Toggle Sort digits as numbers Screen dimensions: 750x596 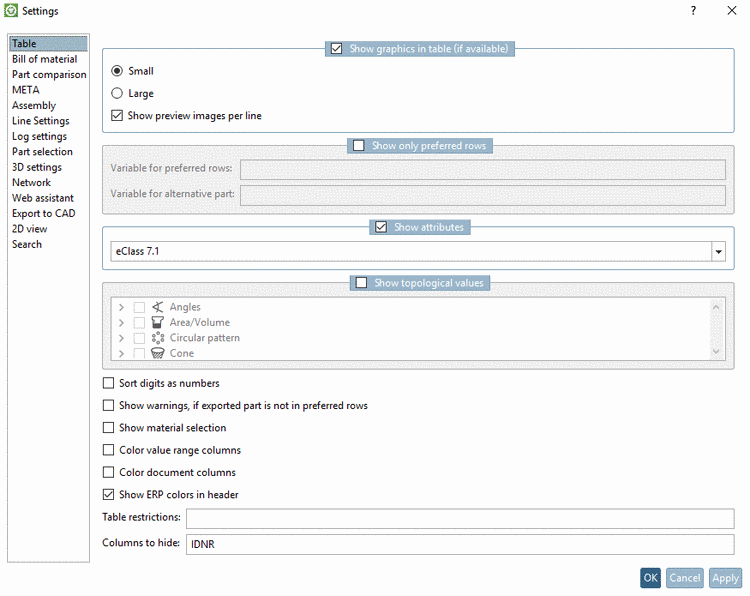pos(109,383)
